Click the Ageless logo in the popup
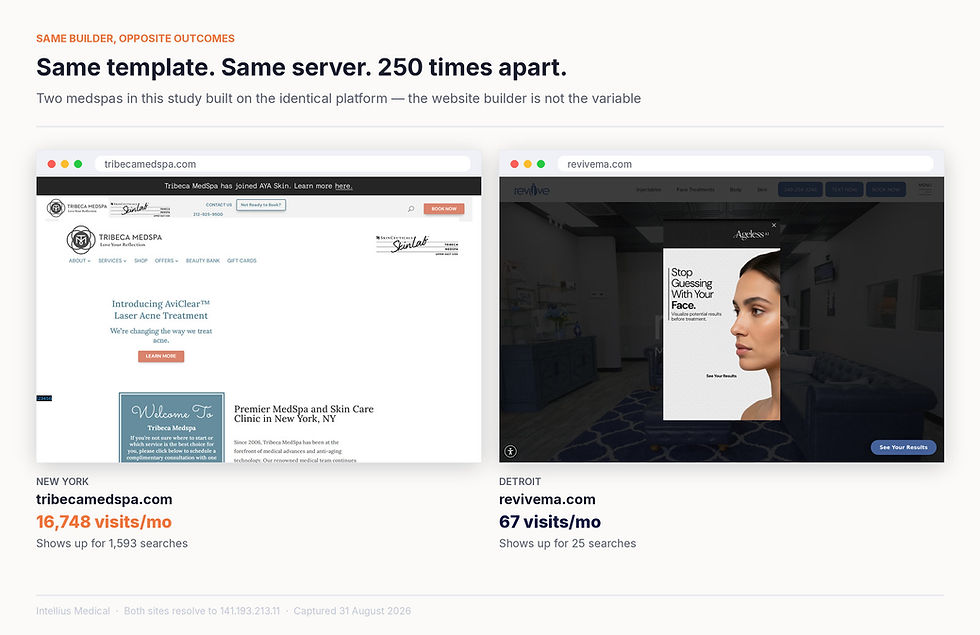This screenshot has width=980, height=635. tap(752, 234)
